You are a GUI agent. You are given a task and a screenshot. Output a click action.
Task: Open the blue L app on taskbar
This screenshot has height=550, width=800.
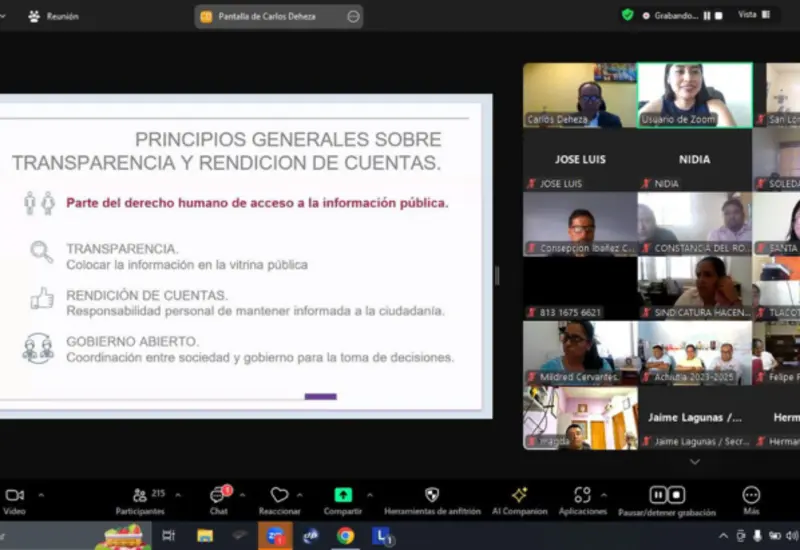[381, 536]
